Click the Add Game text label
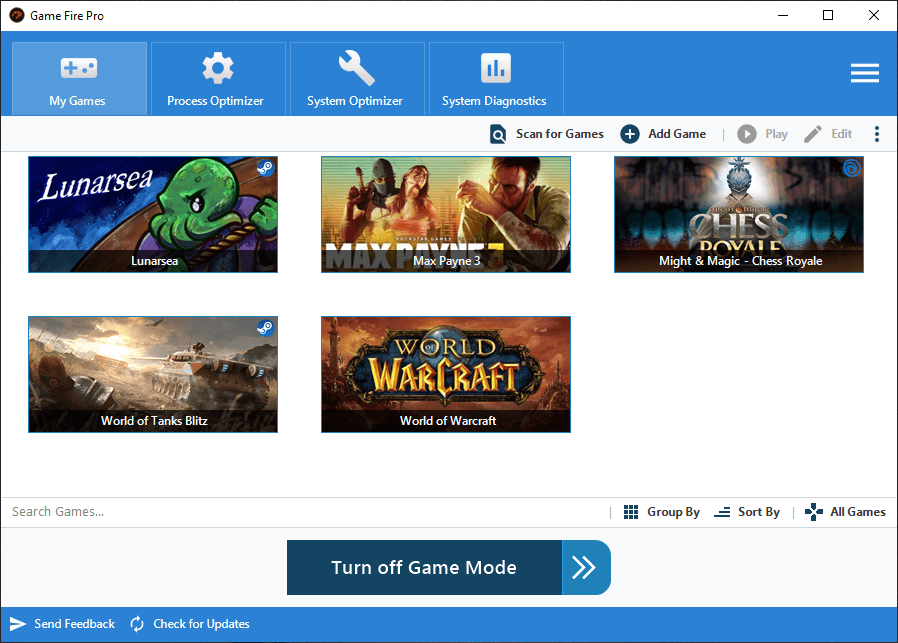This screenshot has height=643, width=898. pyautogui.click(x=677, y=134)
